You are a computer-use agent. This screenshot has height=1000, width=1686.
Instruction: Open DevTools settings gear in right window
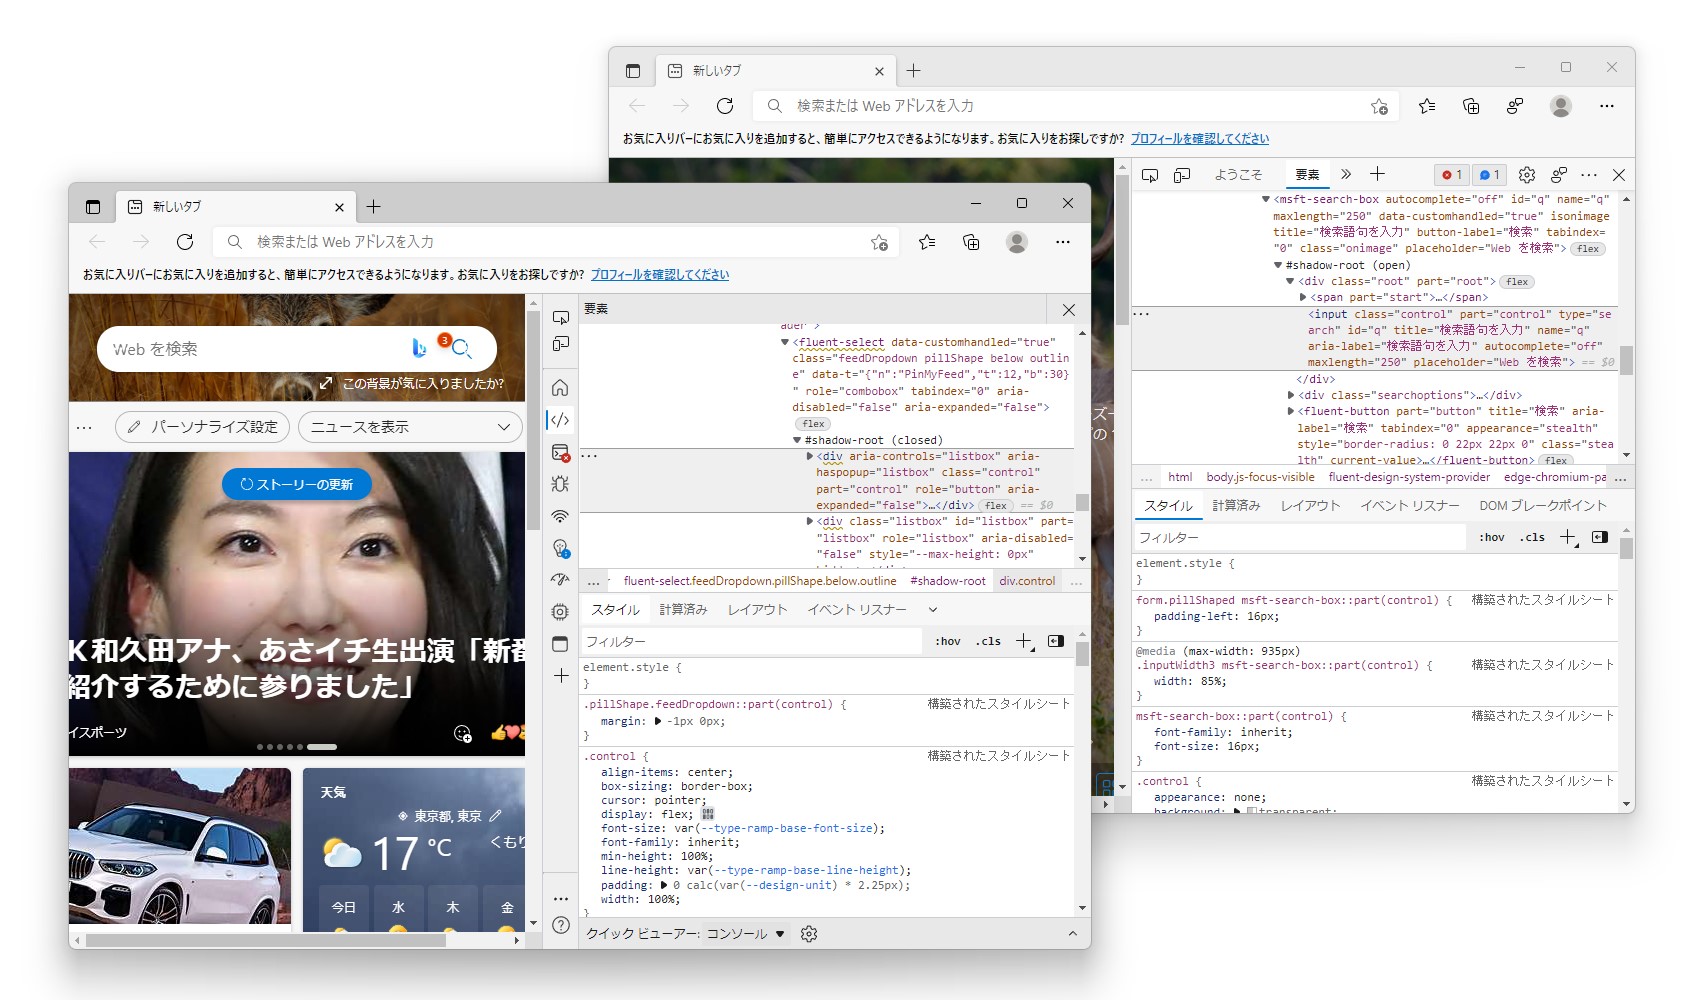pos(1527,174)
